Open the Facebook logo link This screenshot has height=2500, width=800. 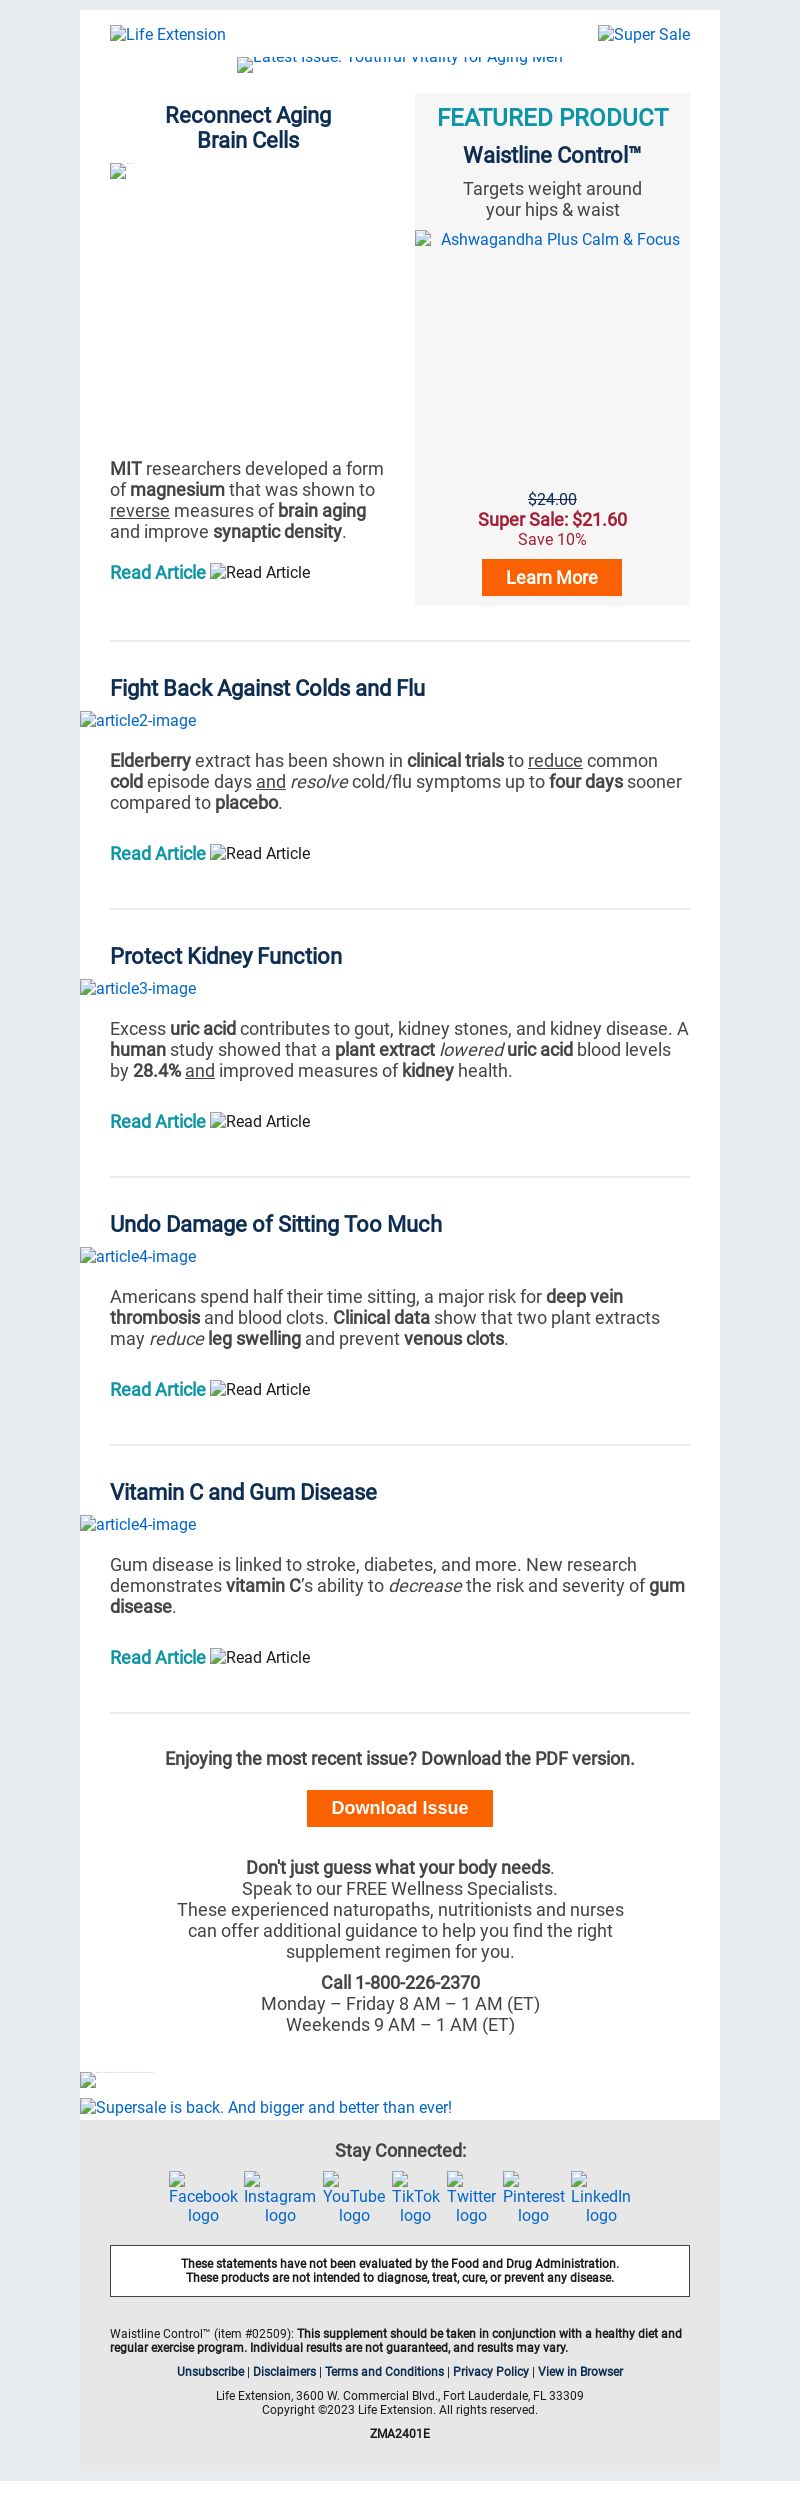coord(203,2198)
